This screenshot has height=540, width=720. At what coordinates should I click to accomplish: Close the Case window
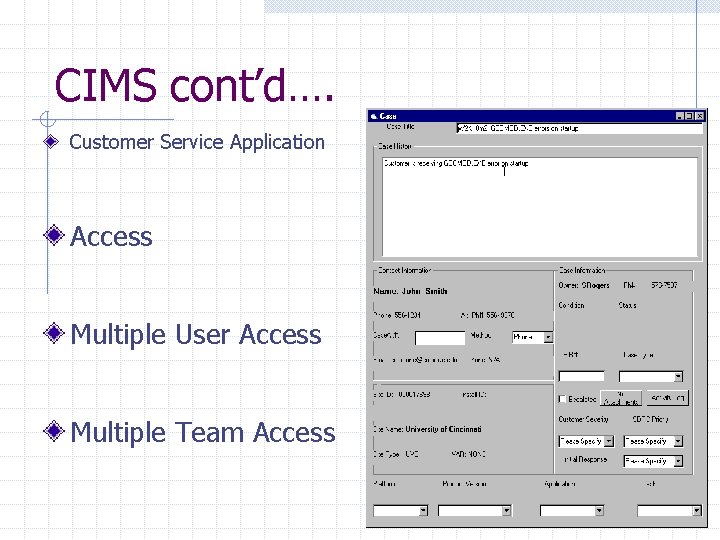699,116
